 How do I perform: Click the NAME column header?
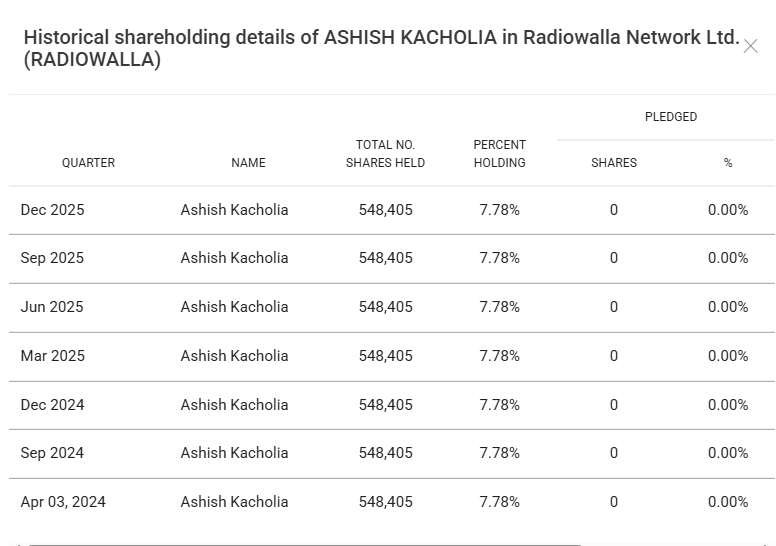coord(248,163)
